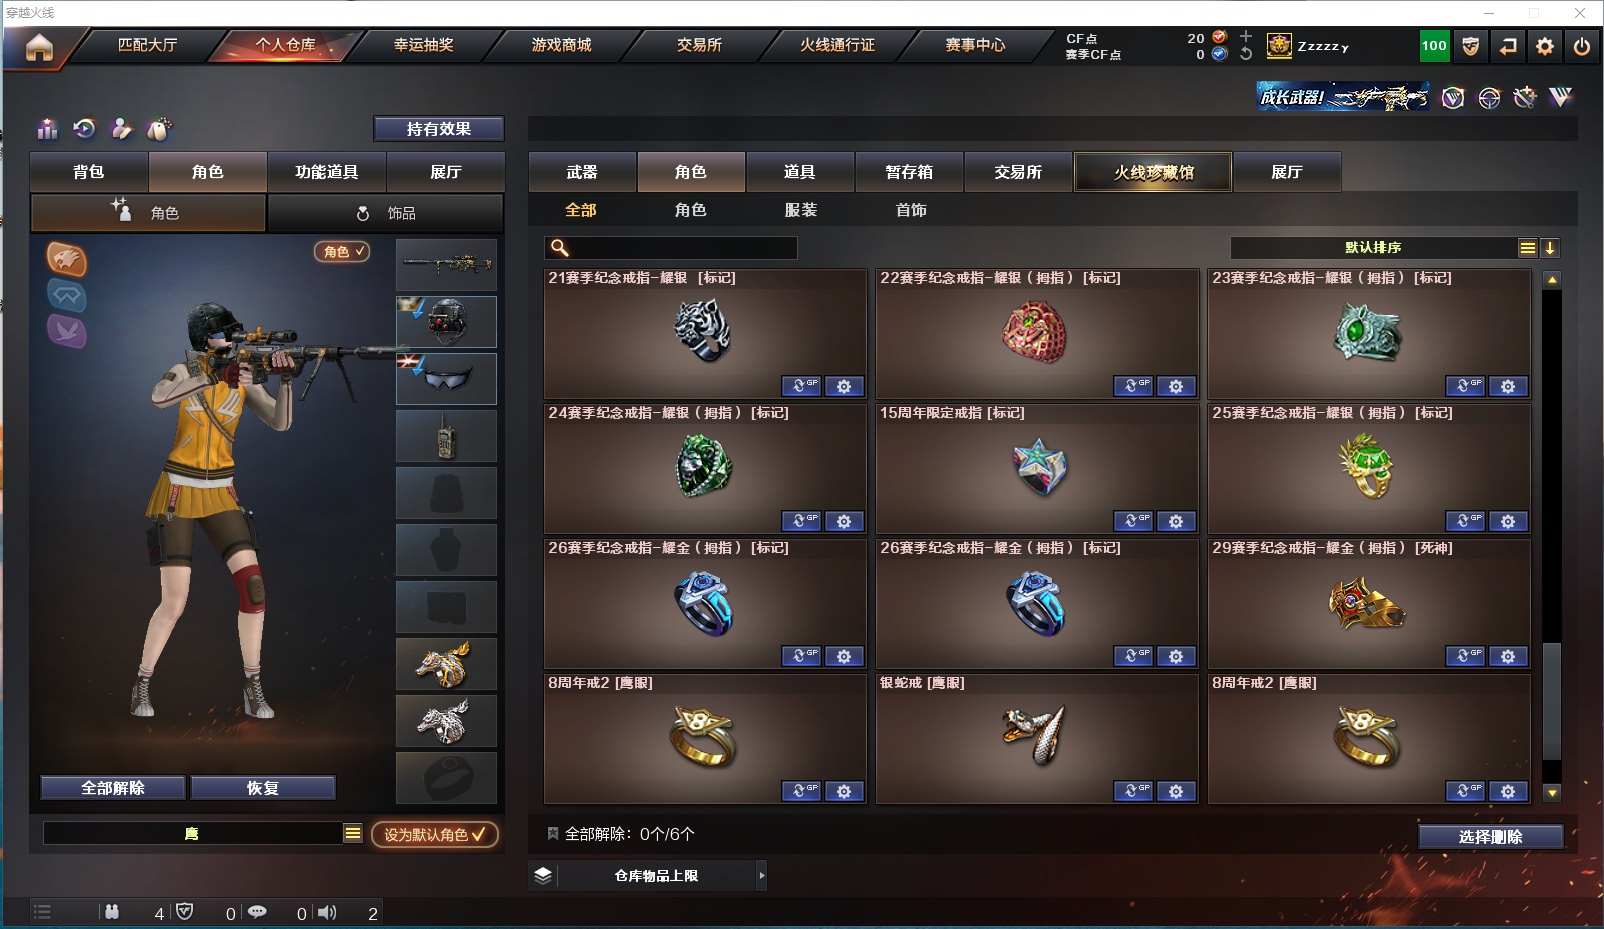This screenshot has width=1604, height=929.
Task: Open the 游戏商城 top menu tab
Action: coord(561,45)
